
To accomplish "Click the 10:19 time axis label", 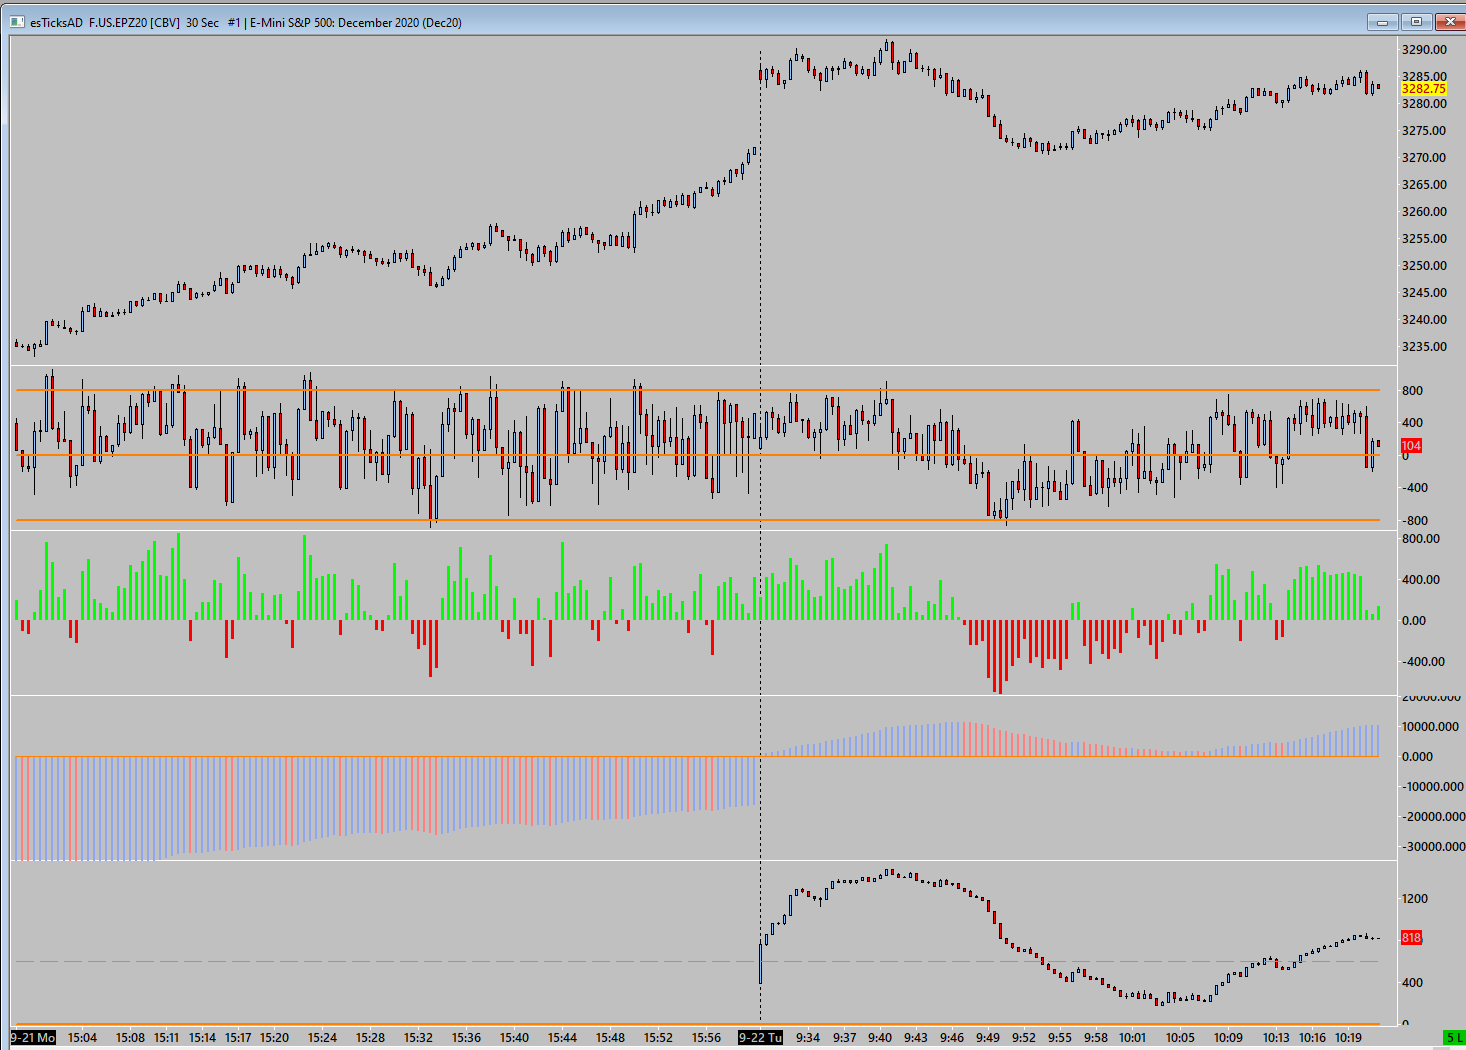I will [x=1348, y=1038].
